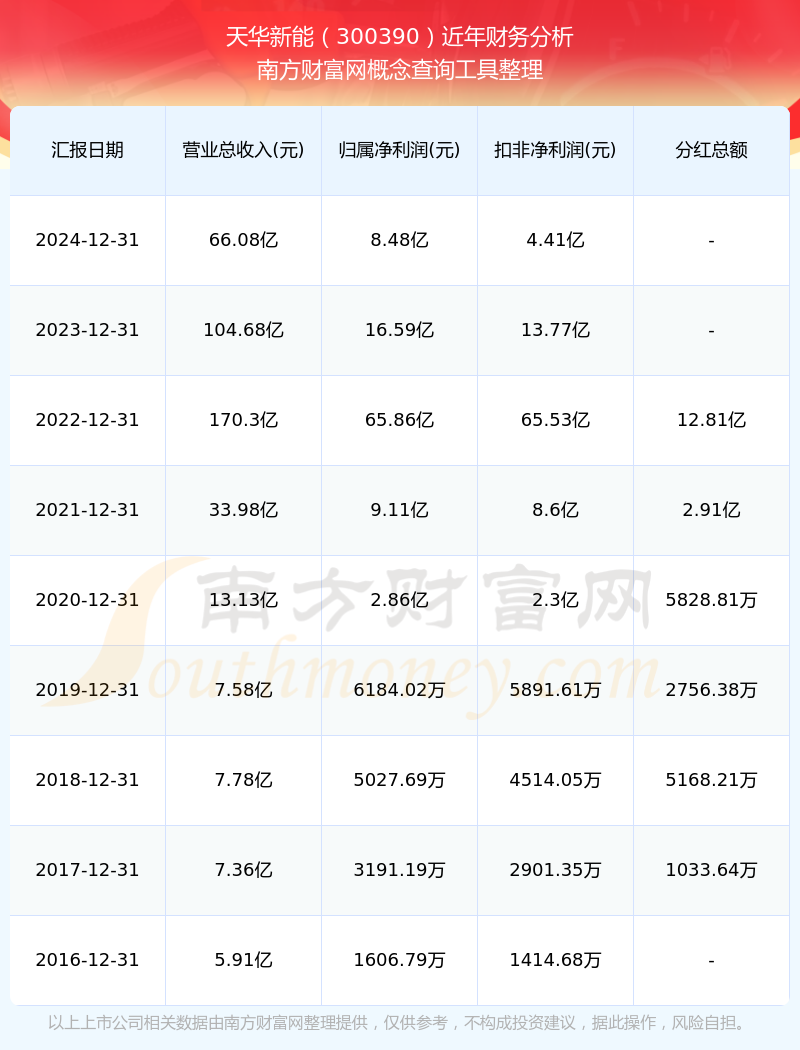Click the value 2901.35万
800x1050 pixels.
[x=556, y=871]
